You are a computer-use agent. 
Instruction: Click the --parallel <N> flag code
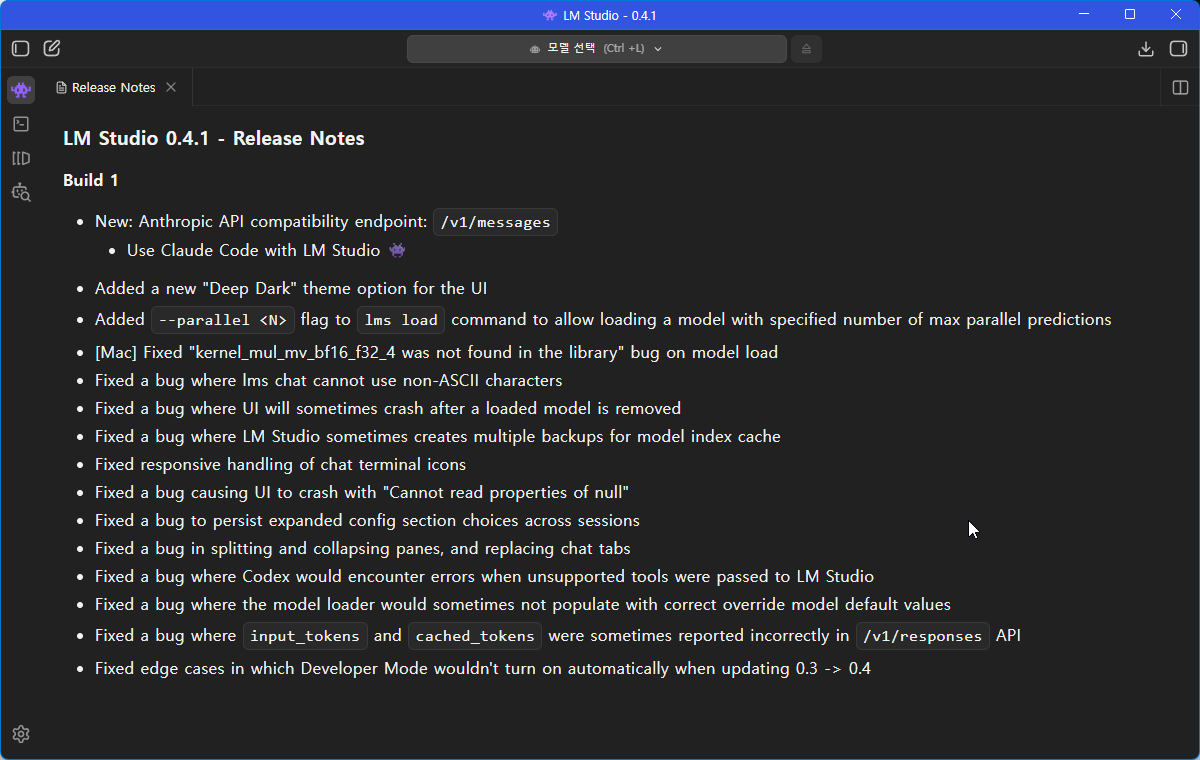[x=223, y=320]
